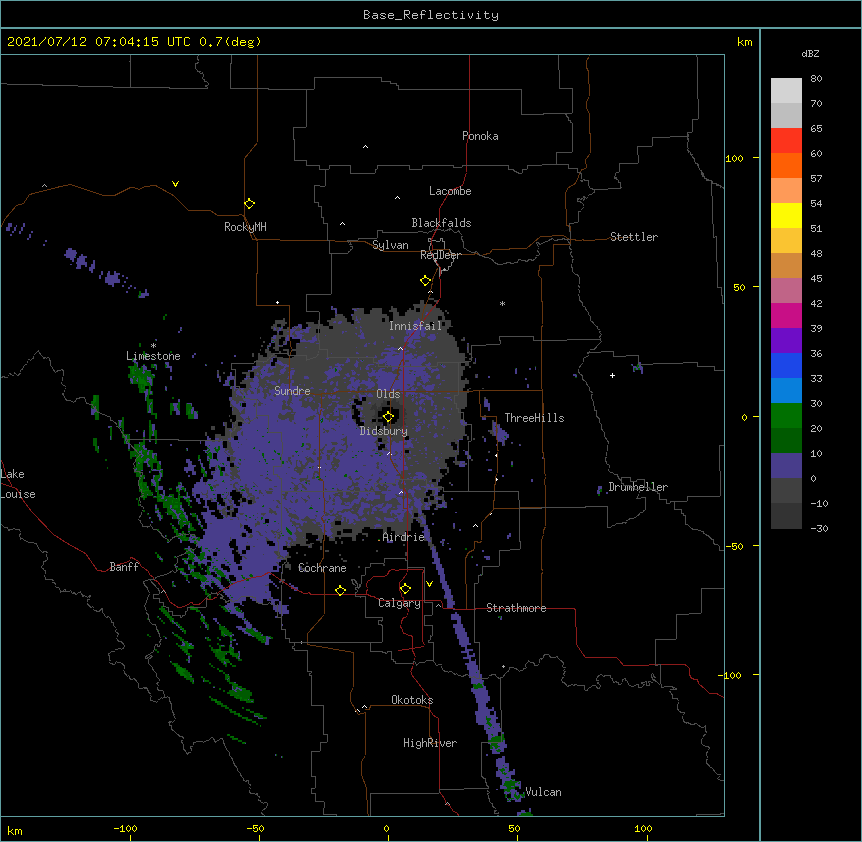This screenshot has height=842, width=862.
Task: Click the Ponoka city label
Action: 480,136
